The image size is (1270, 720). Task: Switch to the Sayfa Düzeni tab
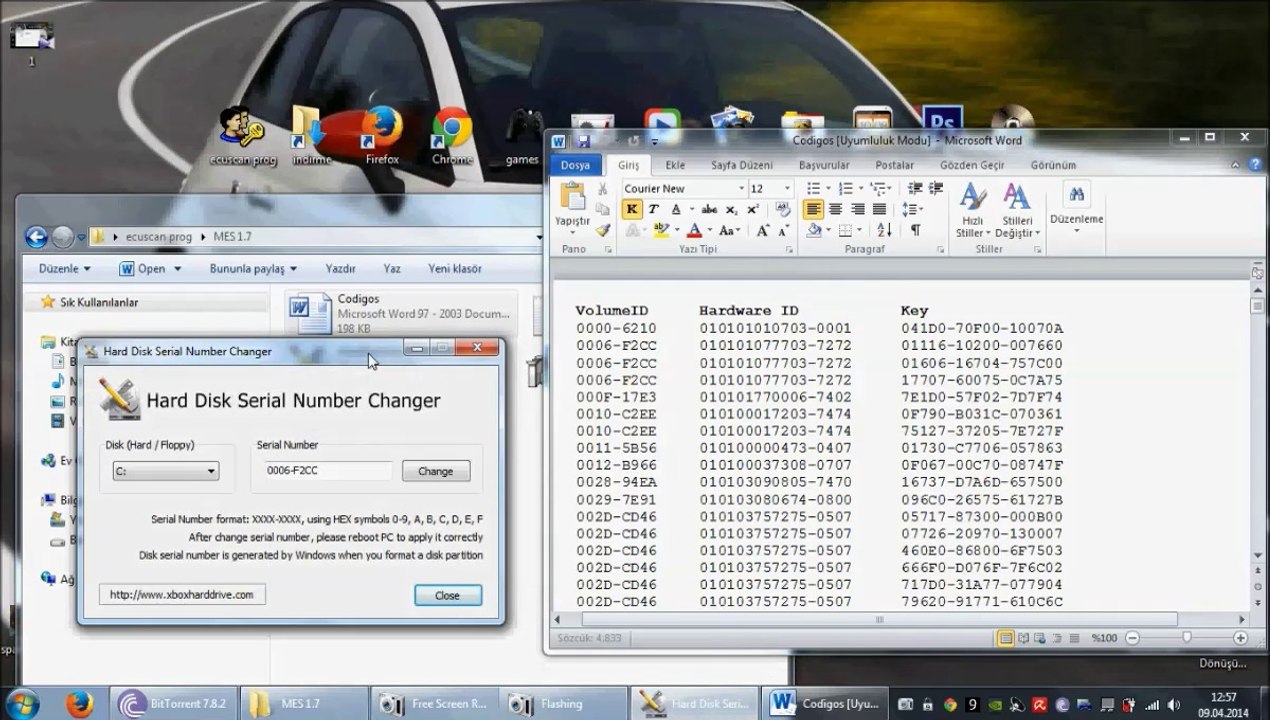coord(742,165)
